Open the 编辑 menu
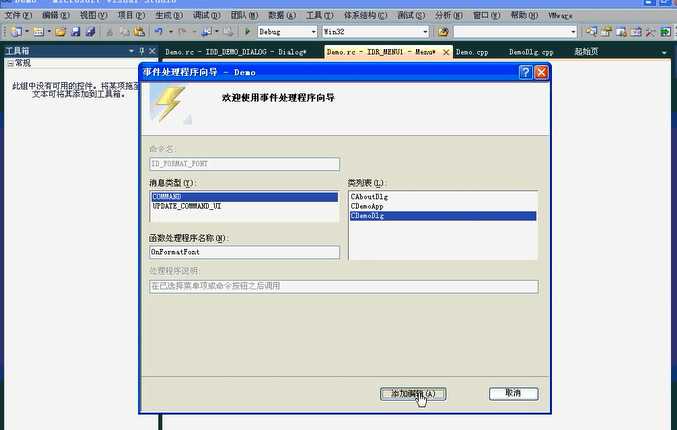The height and width of the screenshot is (430, 677). [x=56, y=15]
